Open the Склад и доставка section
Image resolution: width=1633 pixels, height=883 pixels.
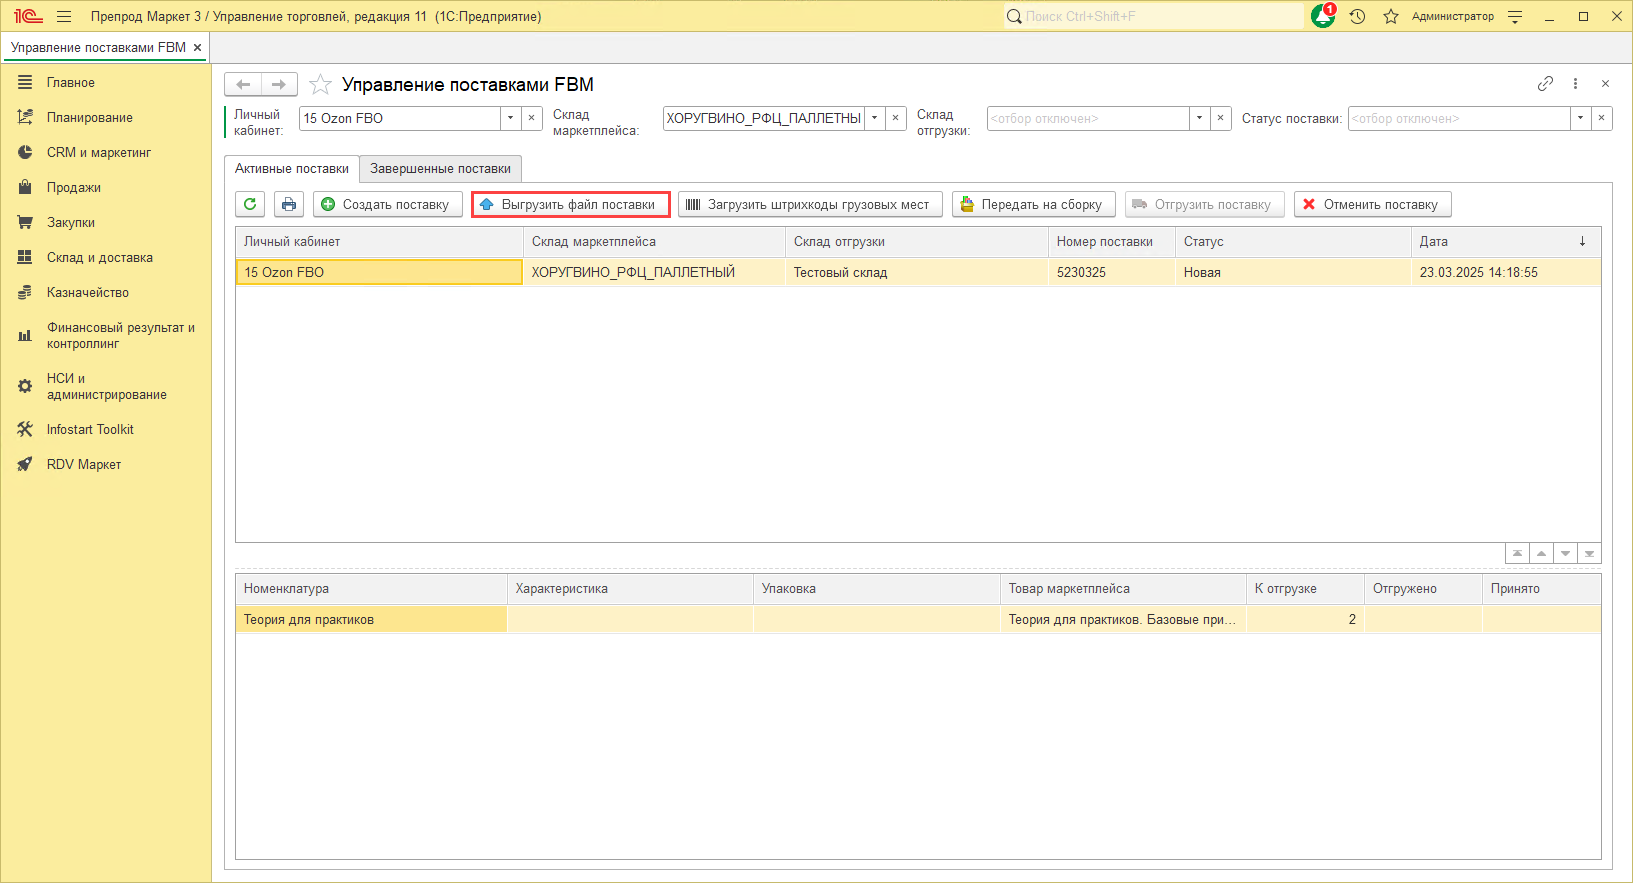click(x=99, y=257)
